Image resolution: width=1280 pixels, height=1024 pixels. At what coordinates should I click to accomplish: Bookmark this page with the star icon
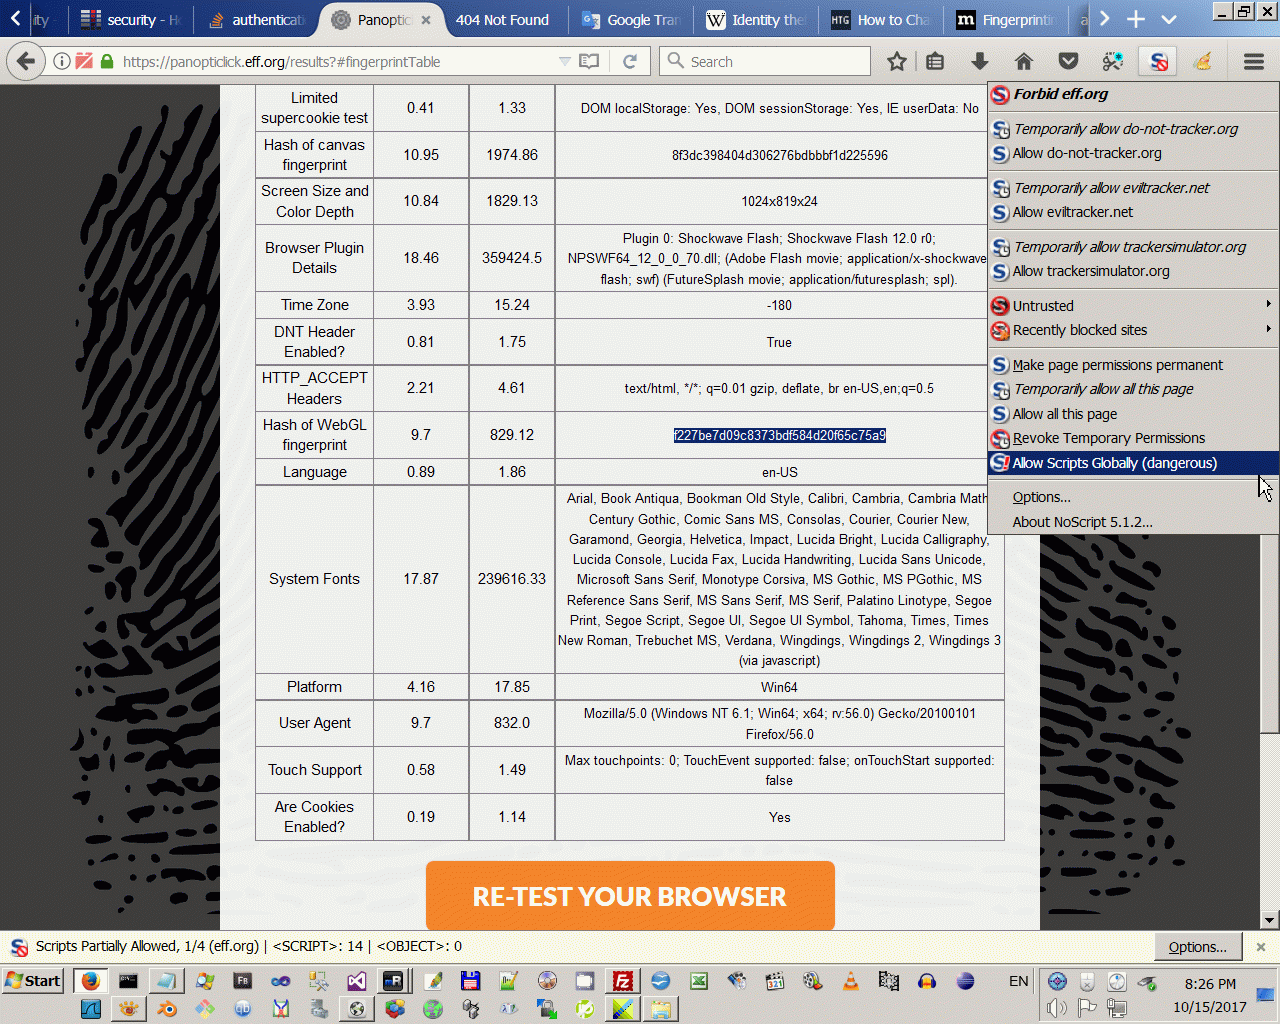coord(897,62)
